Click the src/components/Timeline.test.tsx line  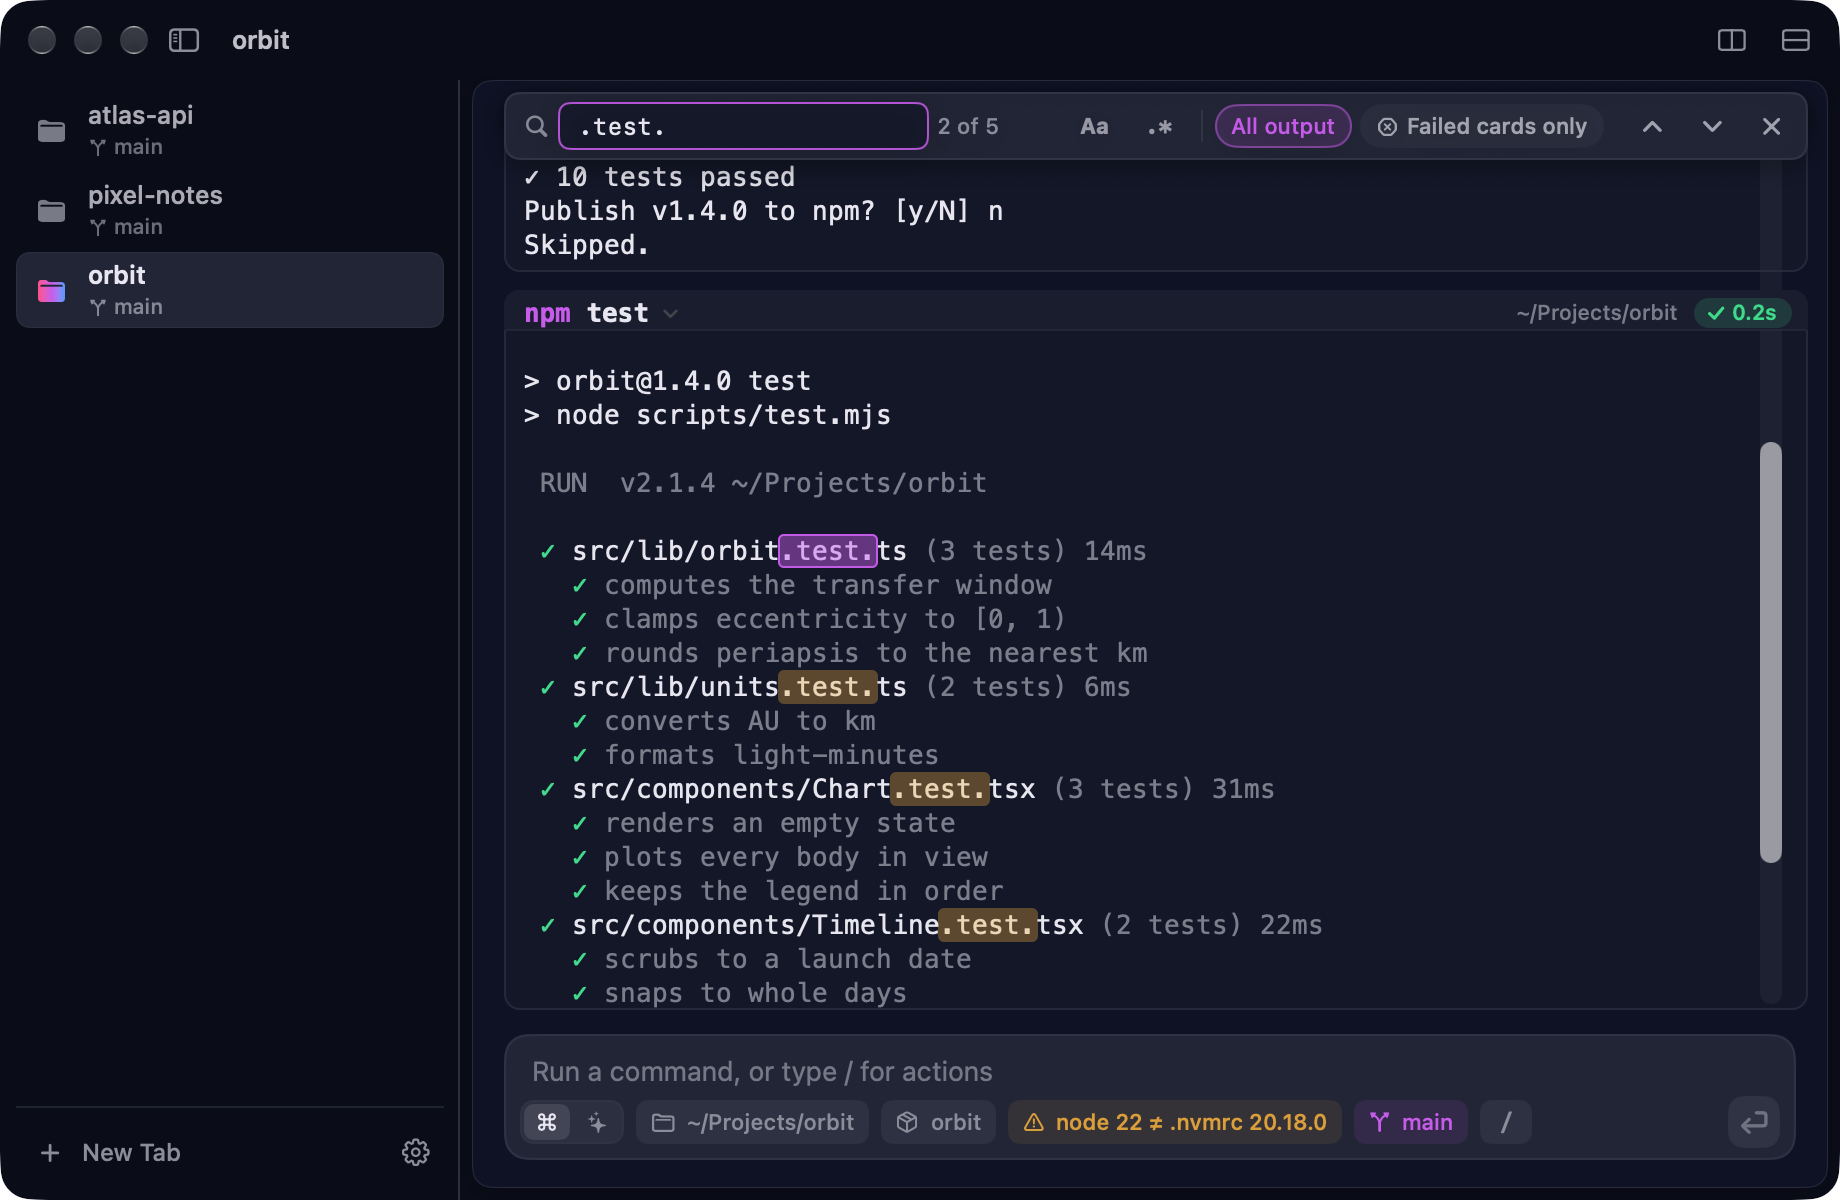(931, 925)
